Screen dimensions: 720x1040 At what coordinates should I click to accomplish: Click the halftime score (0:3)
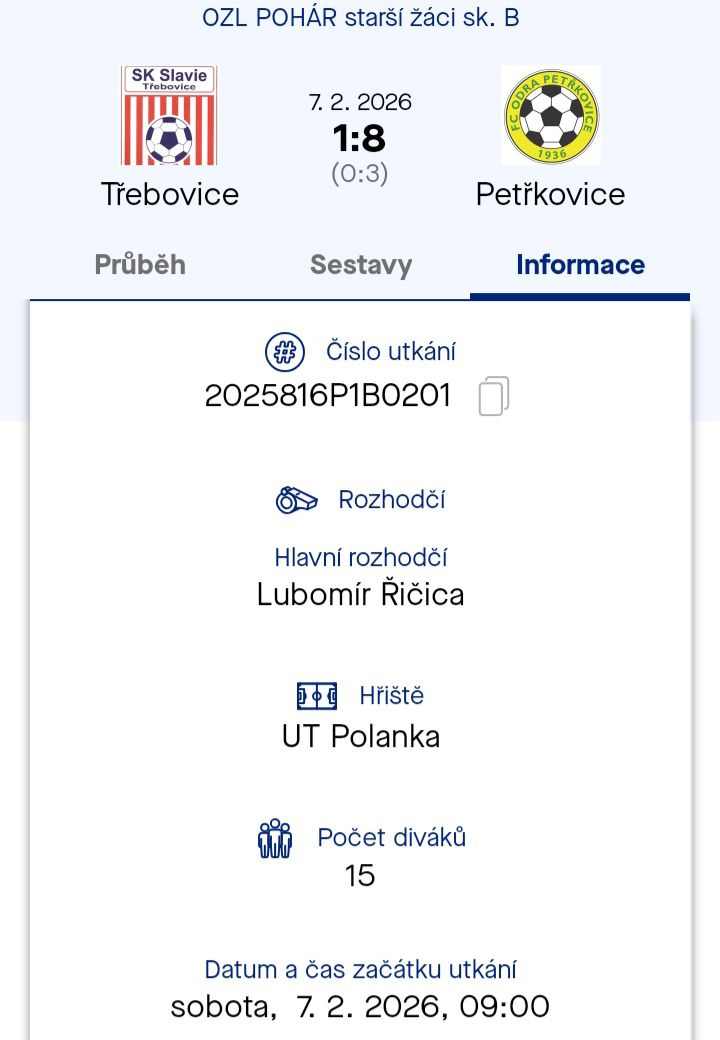(360, 174)
